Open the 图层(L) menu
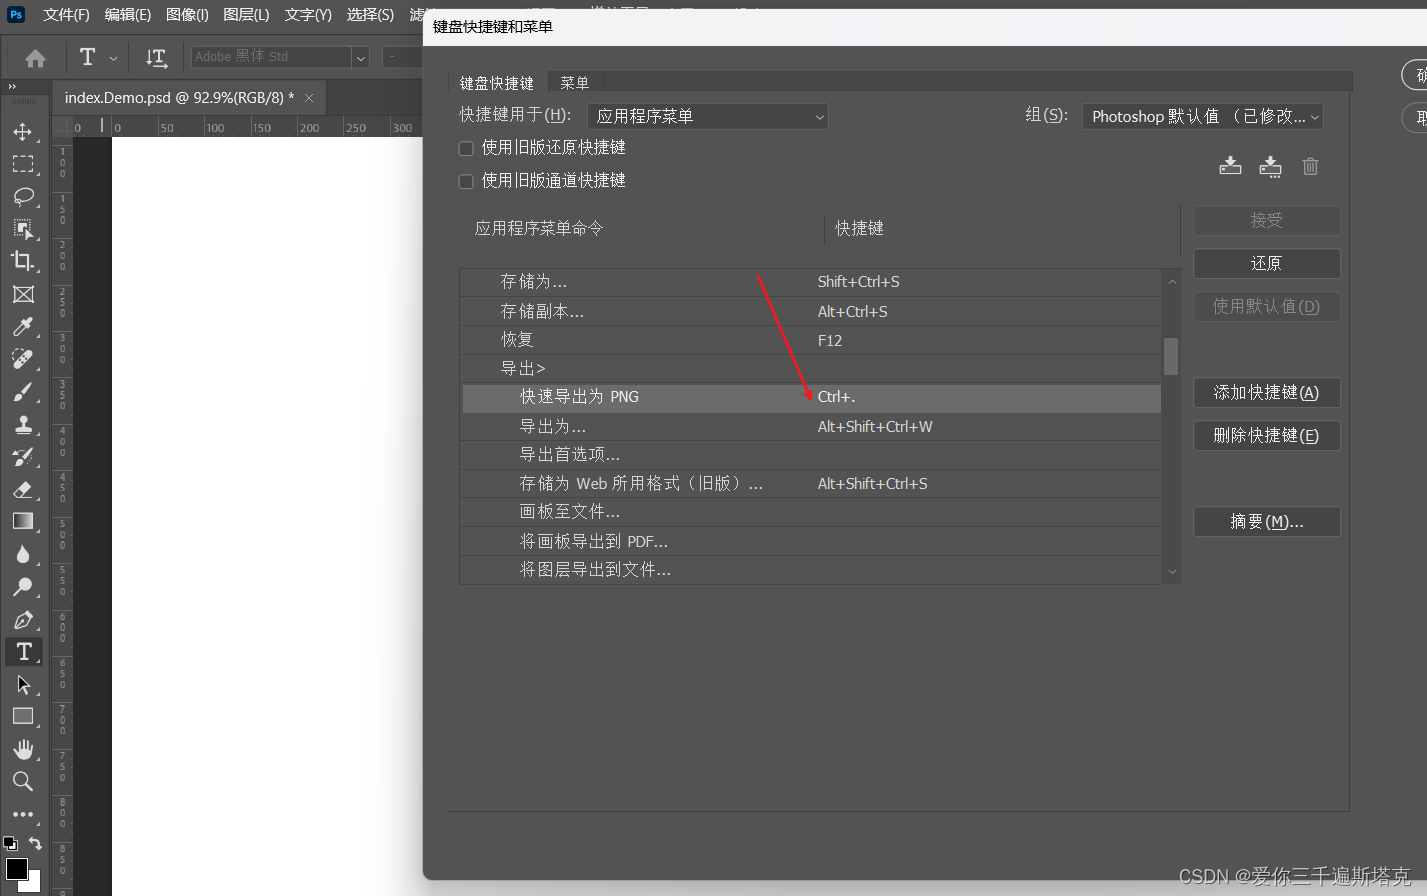This screenshot has height=896, width=1427. (246, 14)
